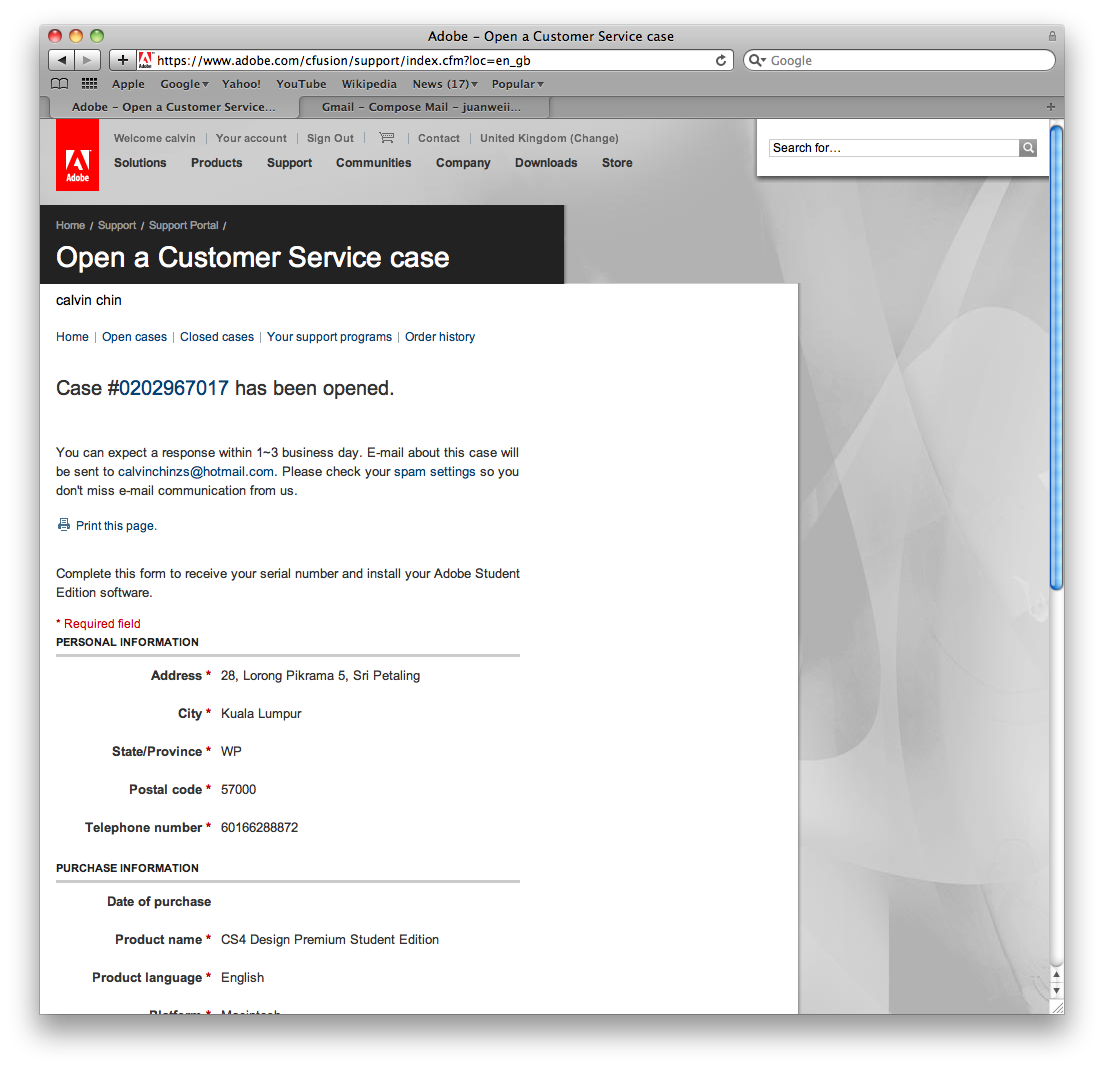
Task: Click the Your account link
Action: coord(251,138)
